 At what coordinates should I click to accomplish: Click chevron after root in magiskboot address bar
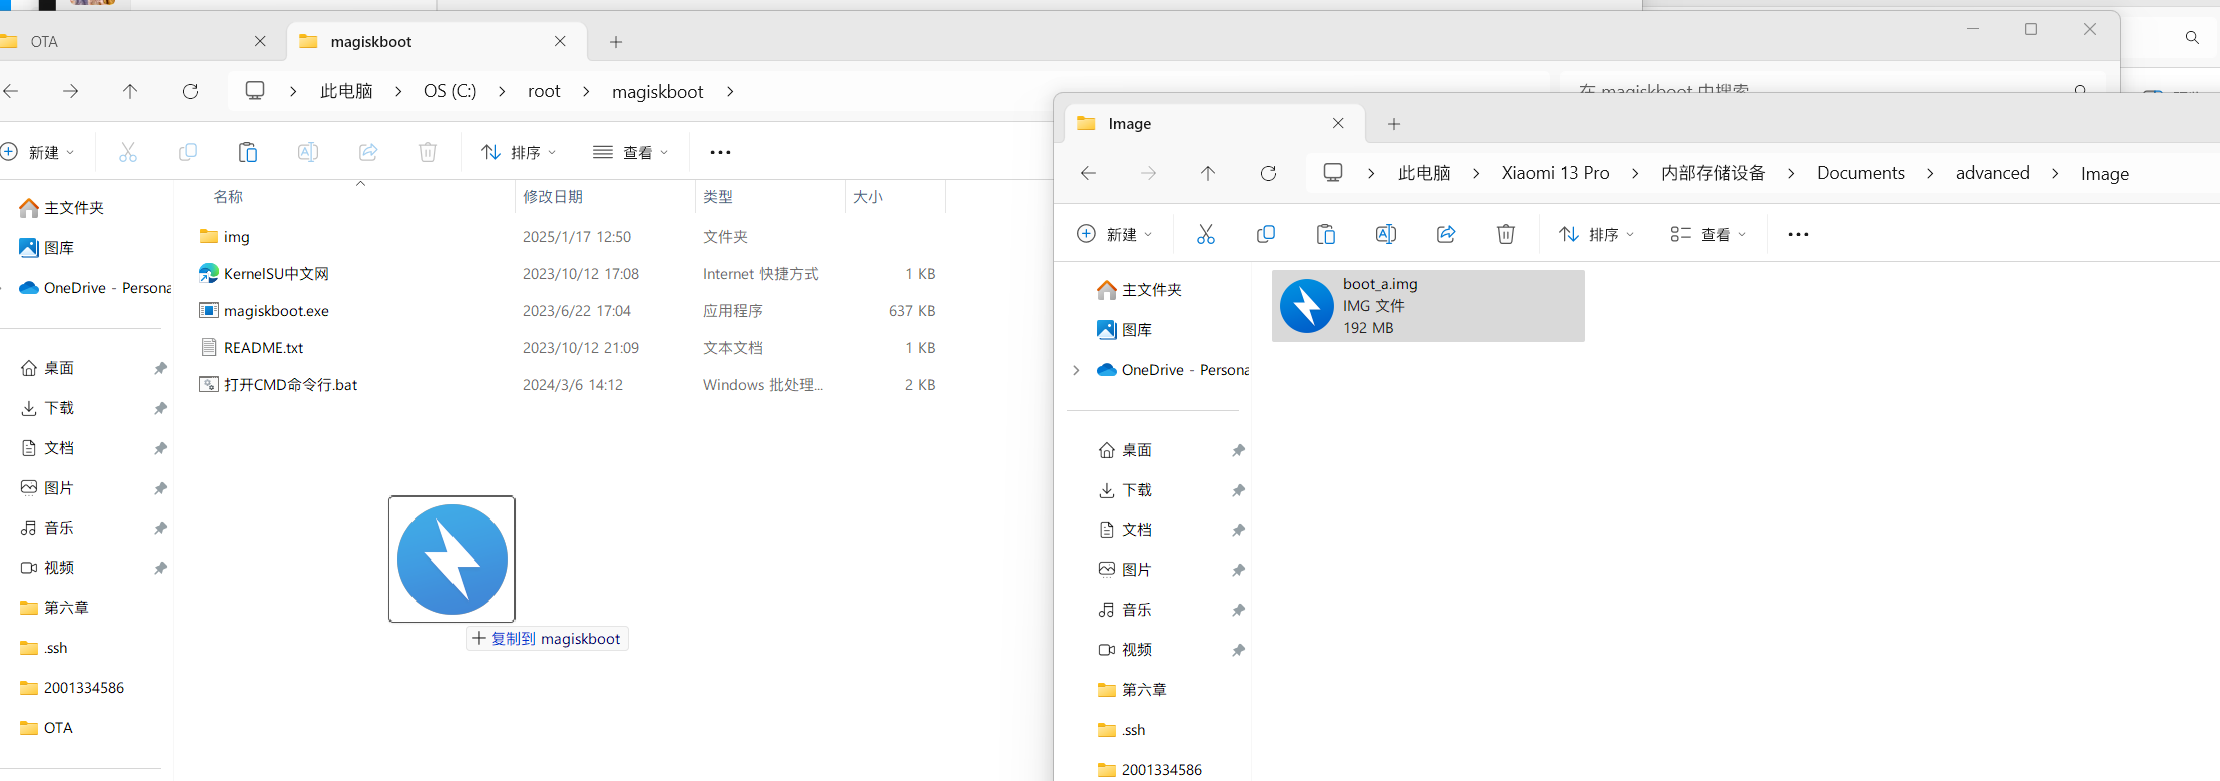[x=586, y=91]
